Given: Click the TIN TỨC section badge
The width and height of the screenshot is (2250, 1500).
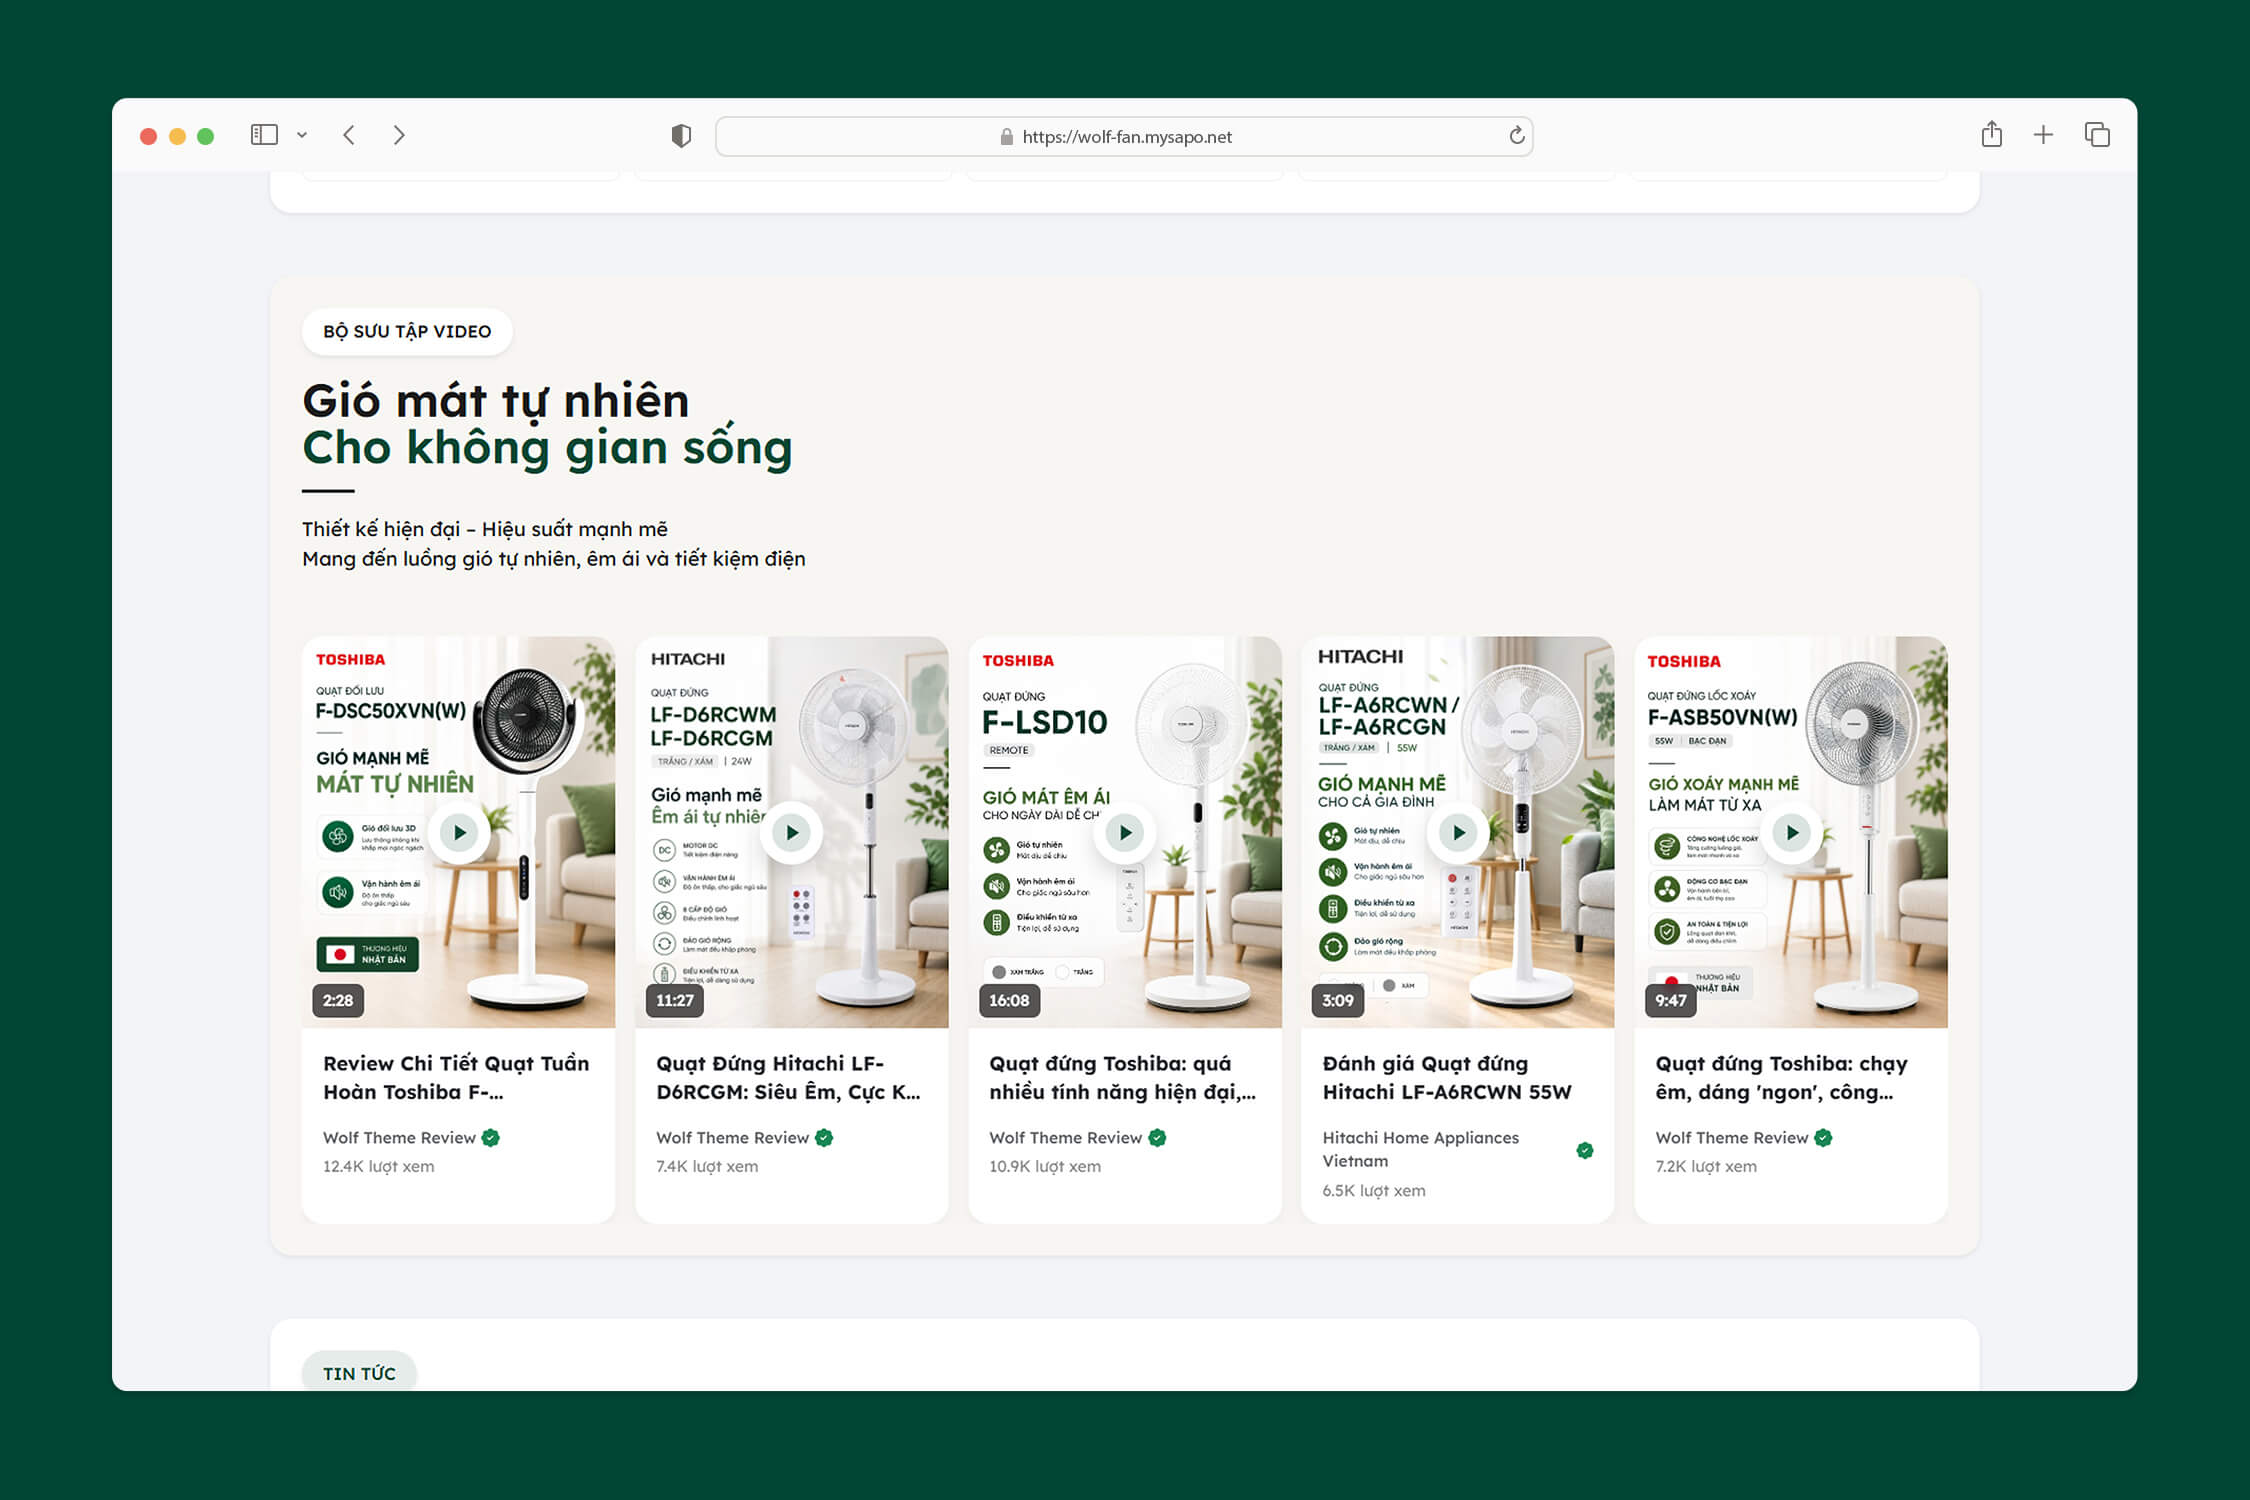Looking at the screenshot, I should [x=359, y=1373].
